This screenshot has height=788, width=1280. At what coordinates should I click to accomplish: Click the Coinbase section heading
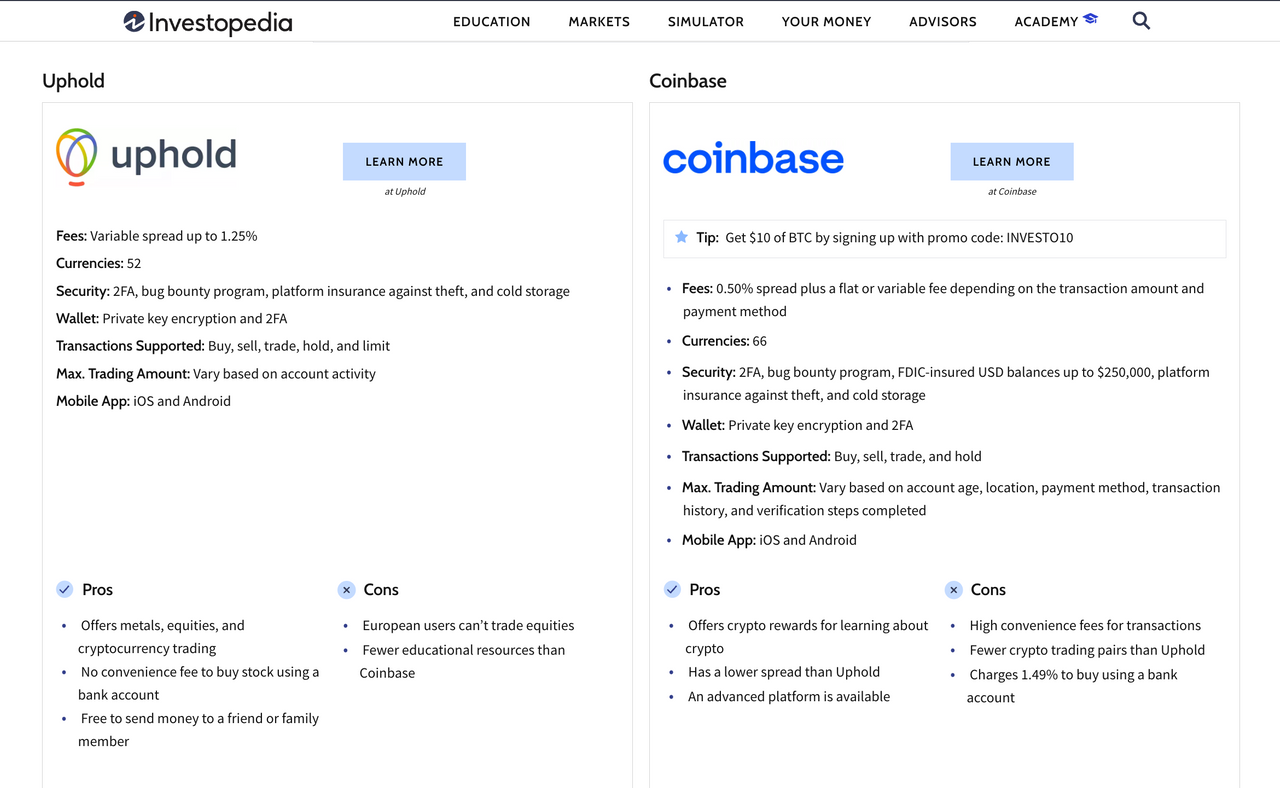(x=688, y=81)
